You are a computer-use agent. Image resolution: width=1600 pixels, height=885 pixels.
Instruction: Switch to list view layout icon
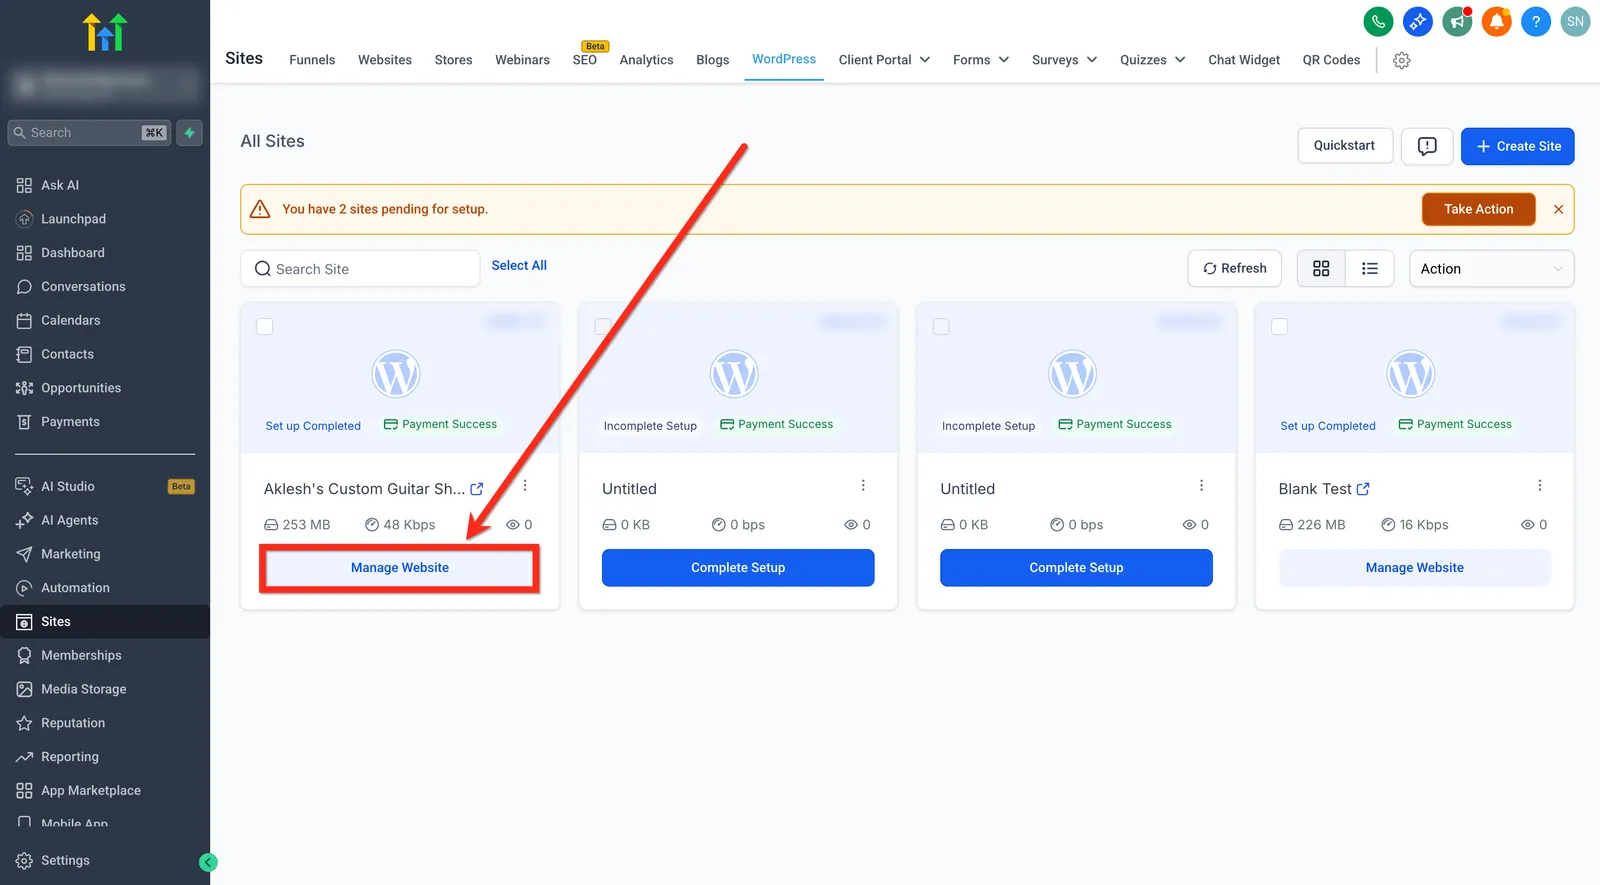1369,268
